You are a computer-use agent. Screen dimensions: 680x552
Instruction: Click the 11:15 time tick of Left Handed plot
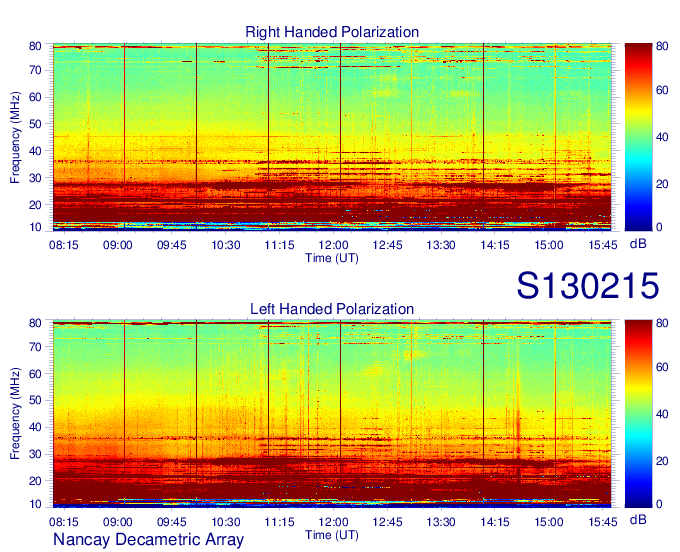click(x=279, y=522)
